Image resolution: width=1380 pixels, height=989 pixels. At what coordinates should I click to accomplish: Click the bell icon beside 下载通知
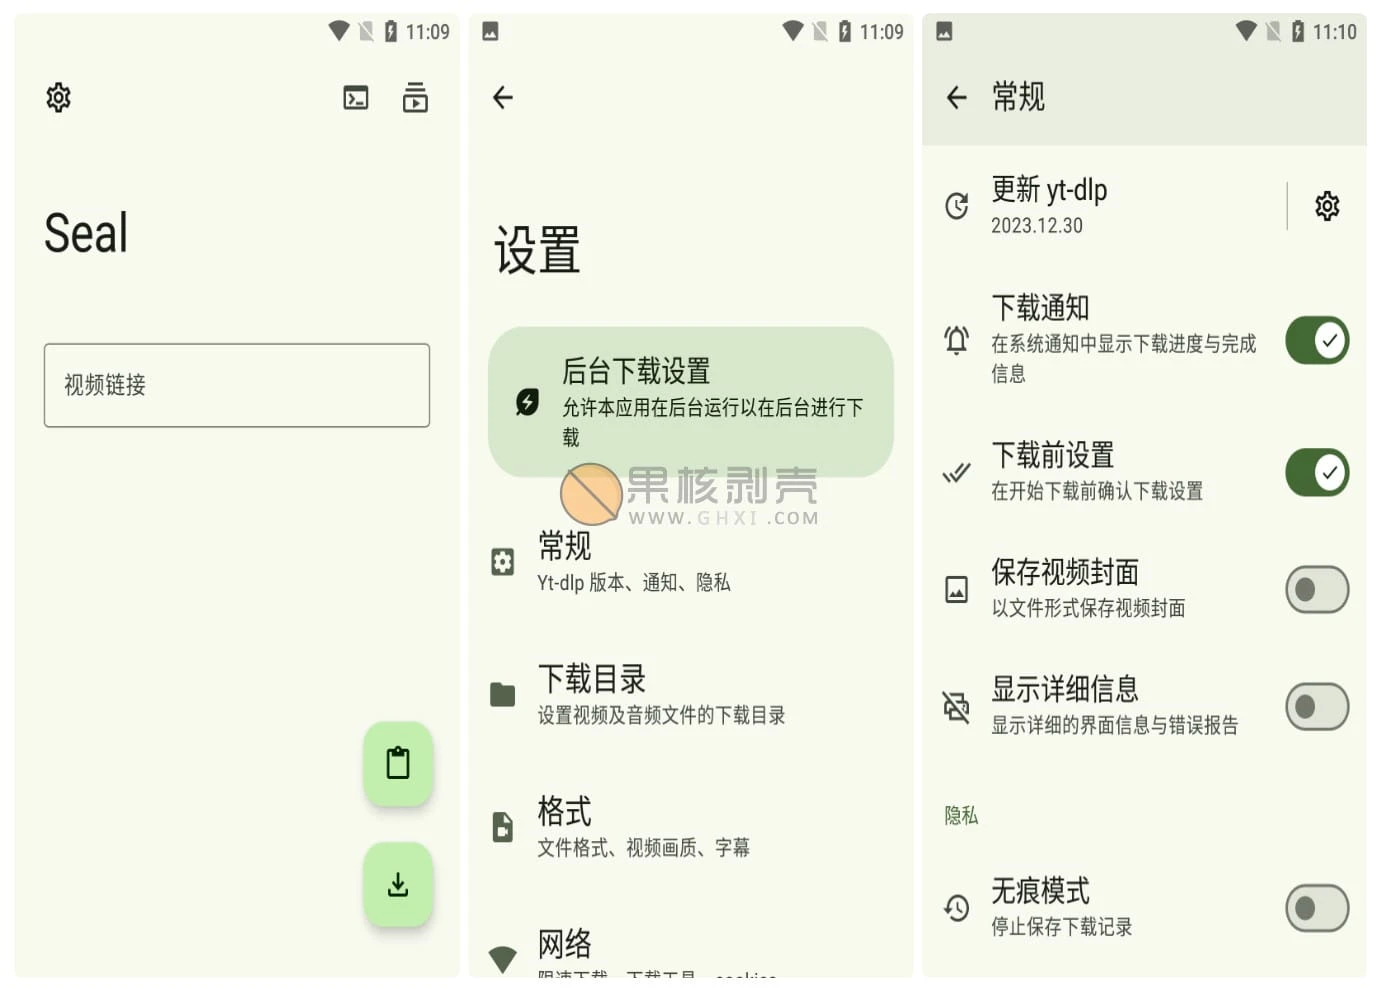coord(957,340)
